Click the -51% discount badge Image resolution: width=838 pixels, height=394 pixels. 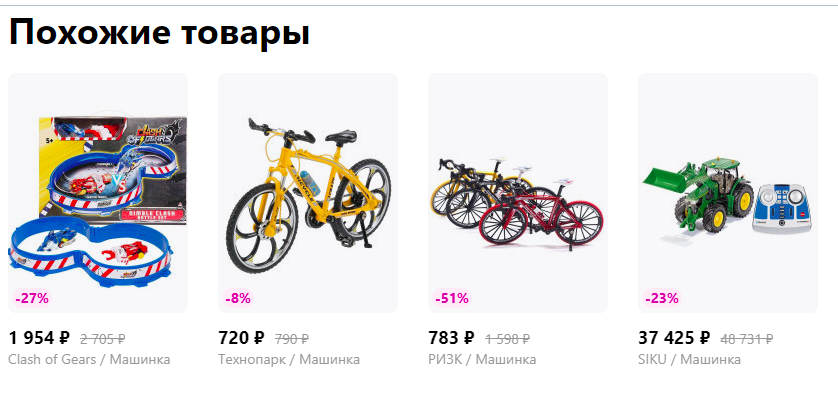coord(452,298)
